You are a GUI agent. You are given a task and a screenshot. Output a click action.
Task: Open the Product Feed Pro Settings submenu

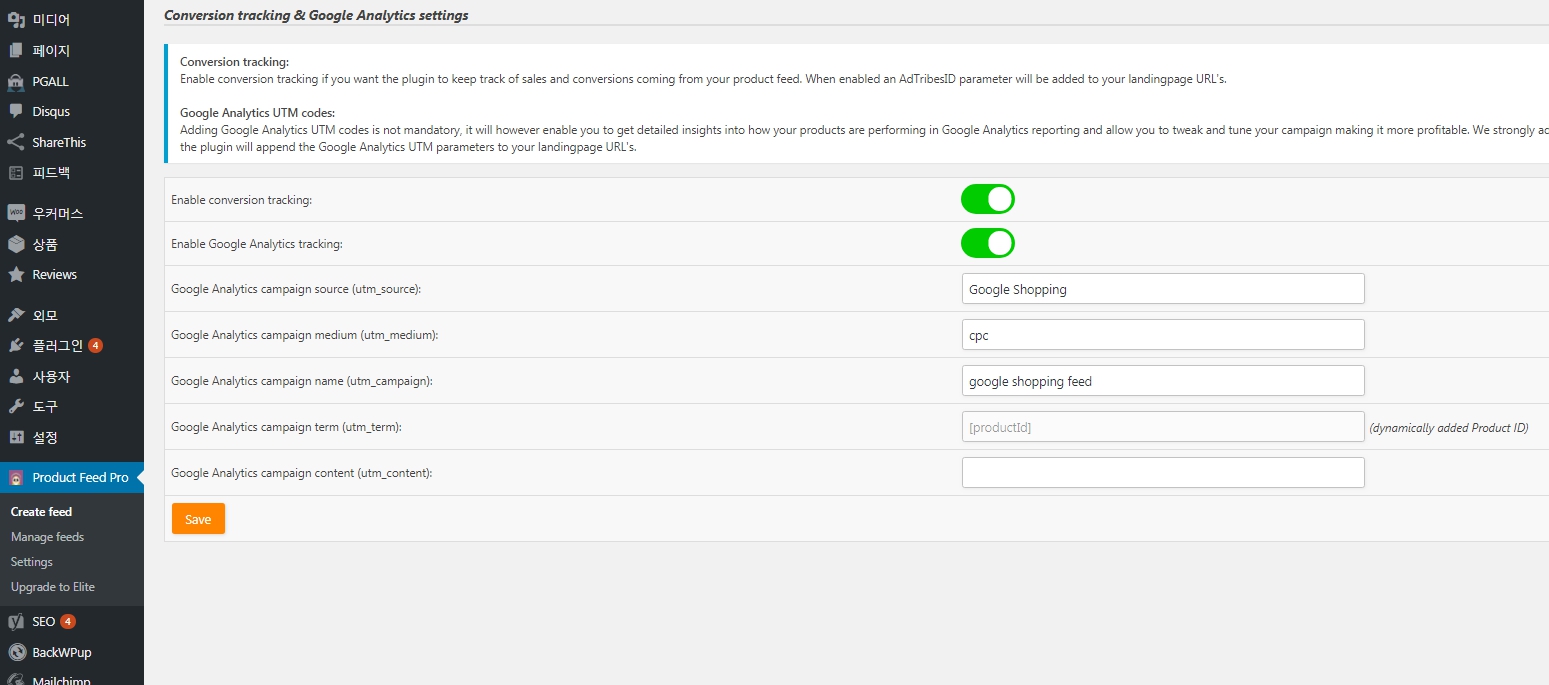(x=32, y=562)
